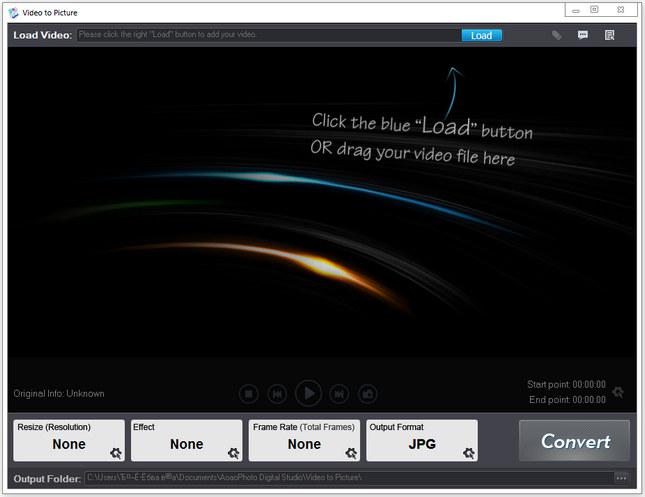Close the Video to Picture window
645x497 pixels.
pos(621,9)
